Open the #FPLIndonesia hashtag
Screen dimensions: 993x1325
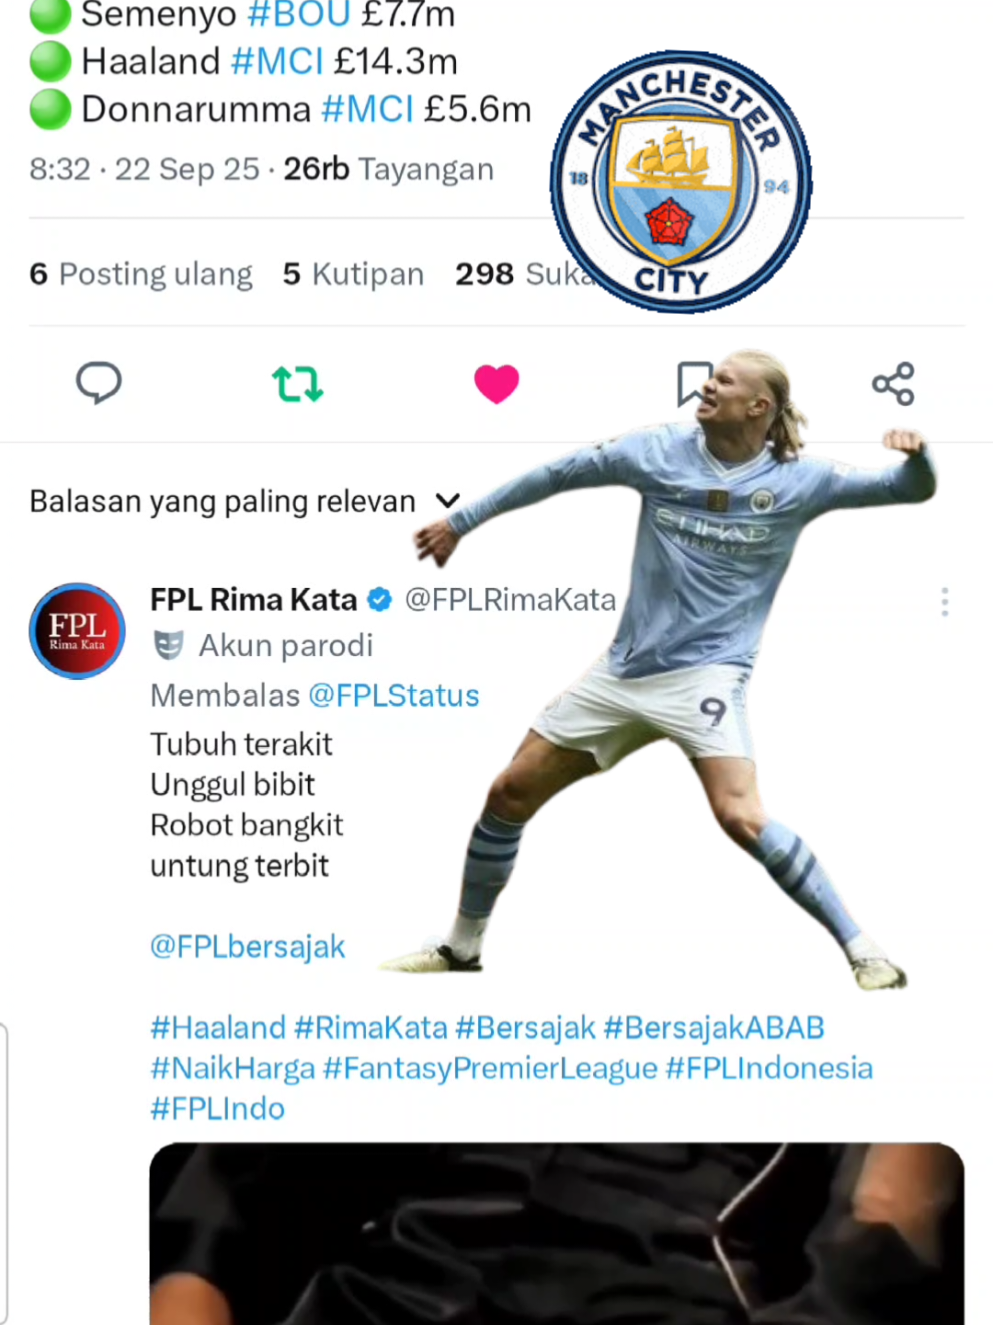[769, 1068]
